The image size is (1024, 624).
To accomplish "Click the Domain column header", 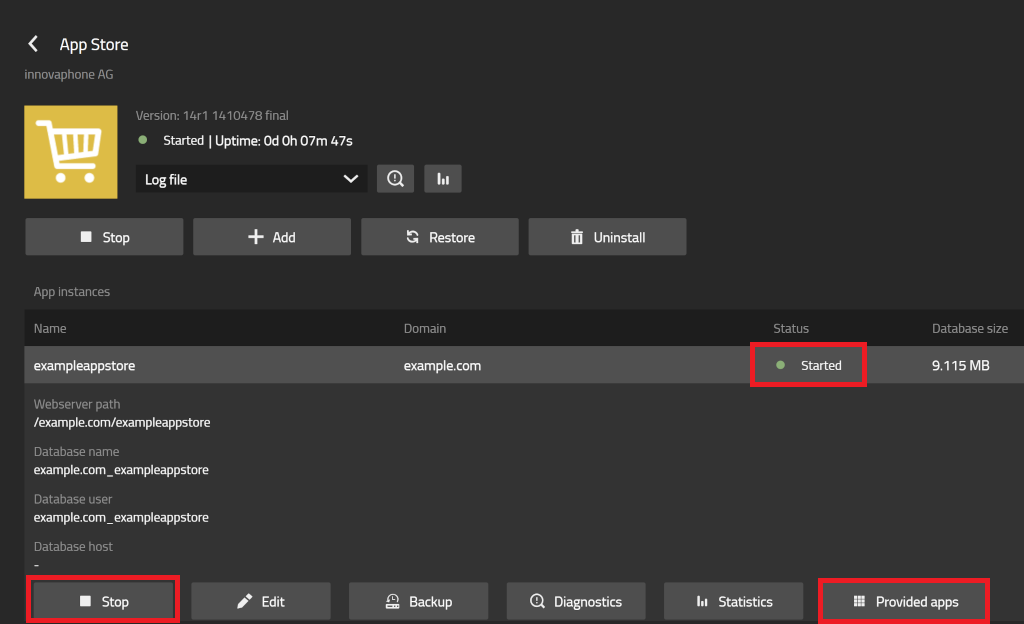I will coord(425,328).
